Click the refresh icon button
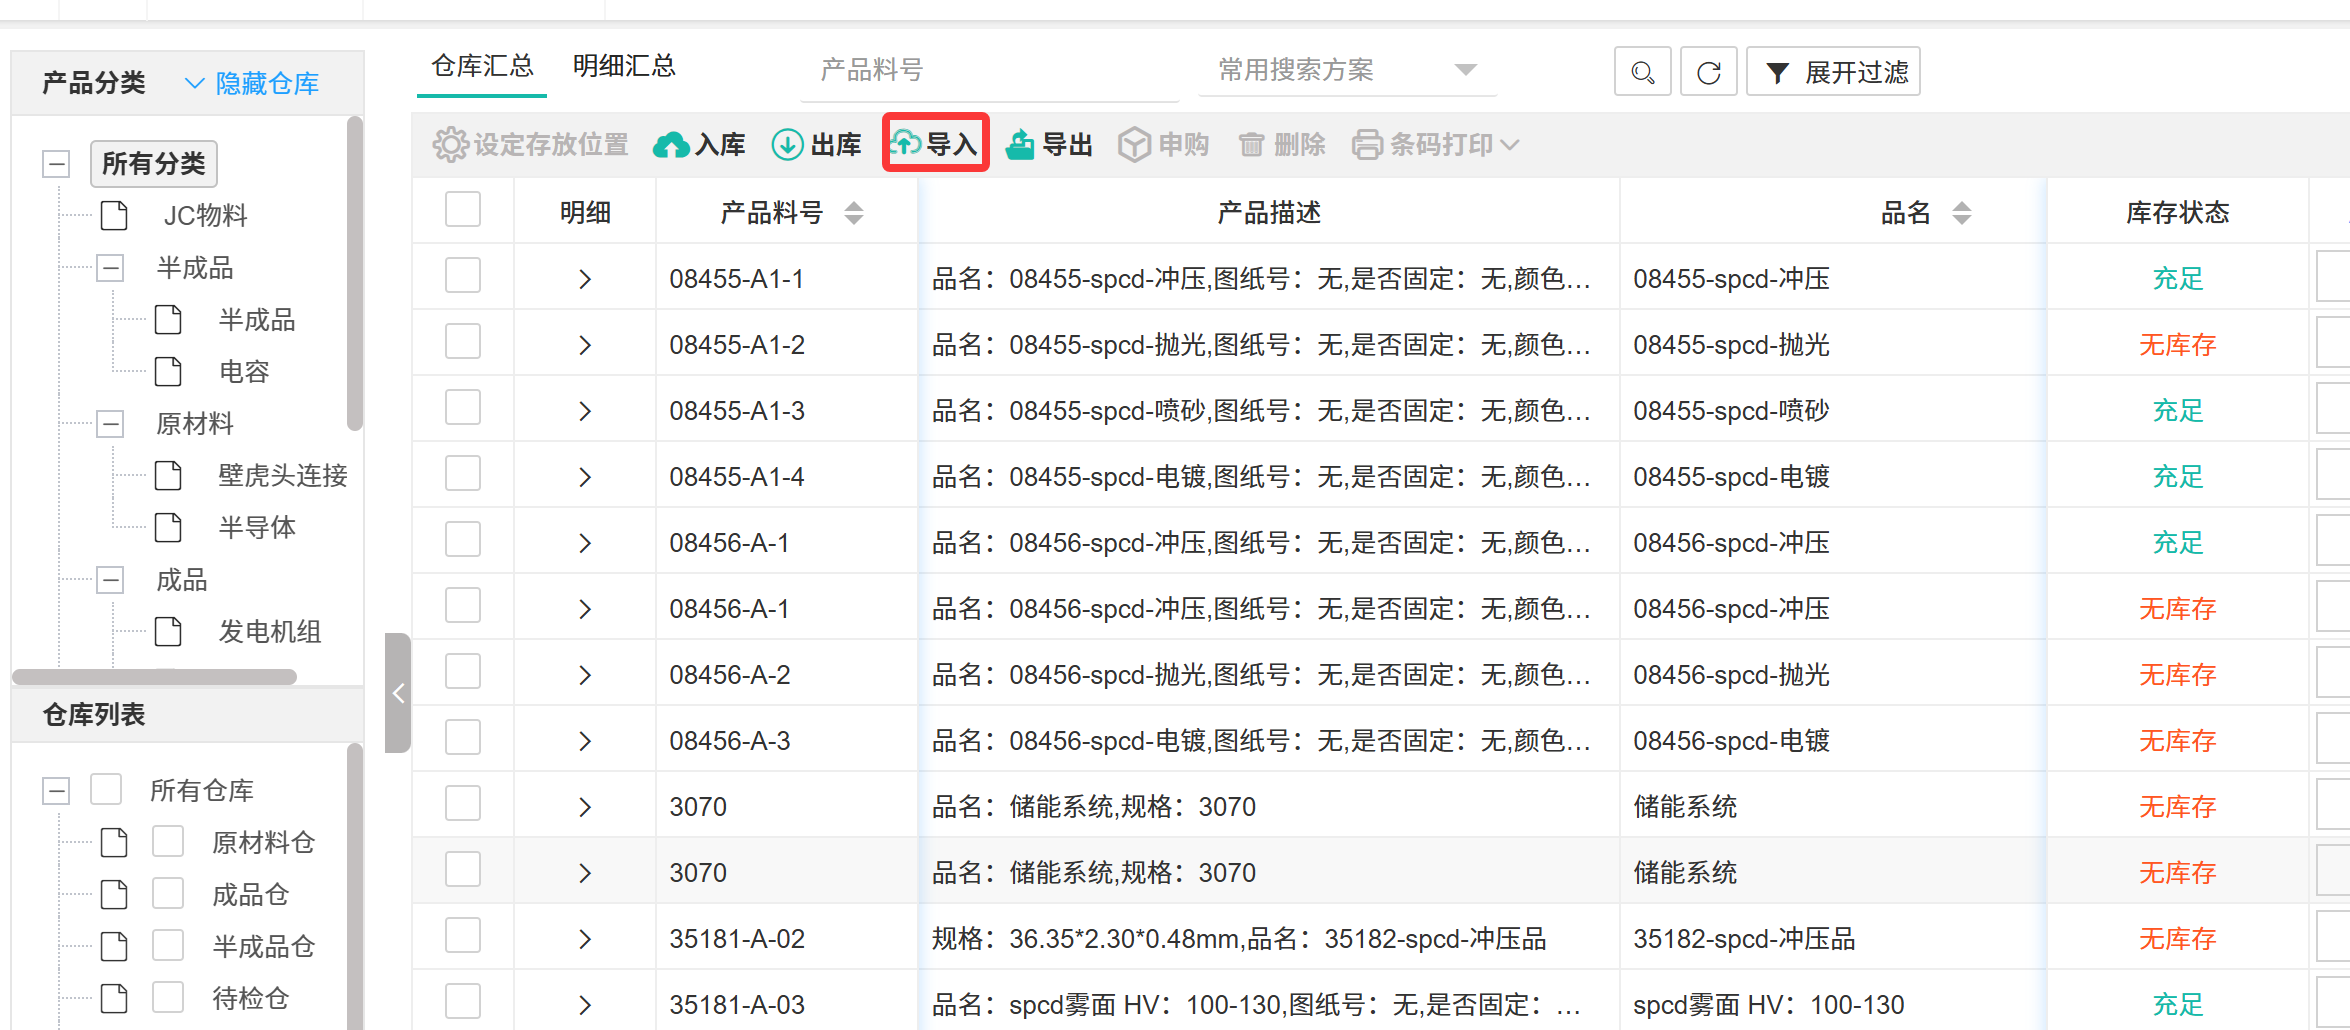Viewport: 2350px width, 1030px height. (x=1708, y=72)
